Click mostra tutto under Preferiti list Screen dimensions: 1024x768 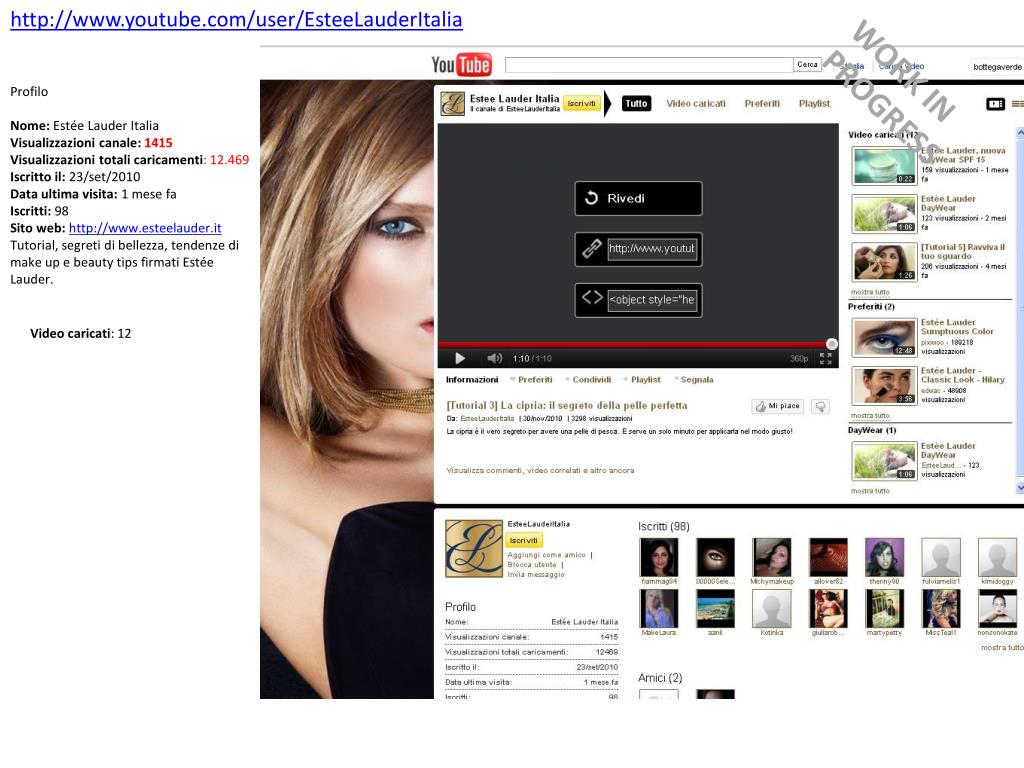click(870, 415)
